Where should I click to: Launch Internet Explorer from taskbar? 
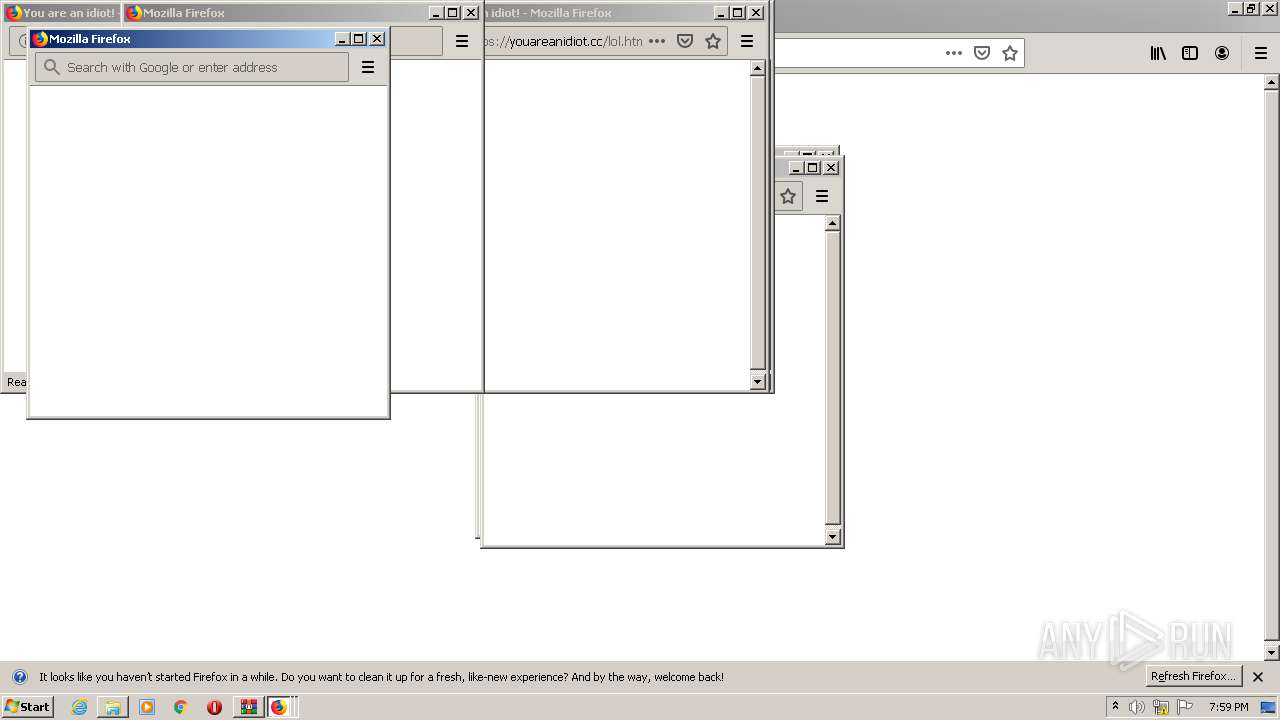point(80,707)
